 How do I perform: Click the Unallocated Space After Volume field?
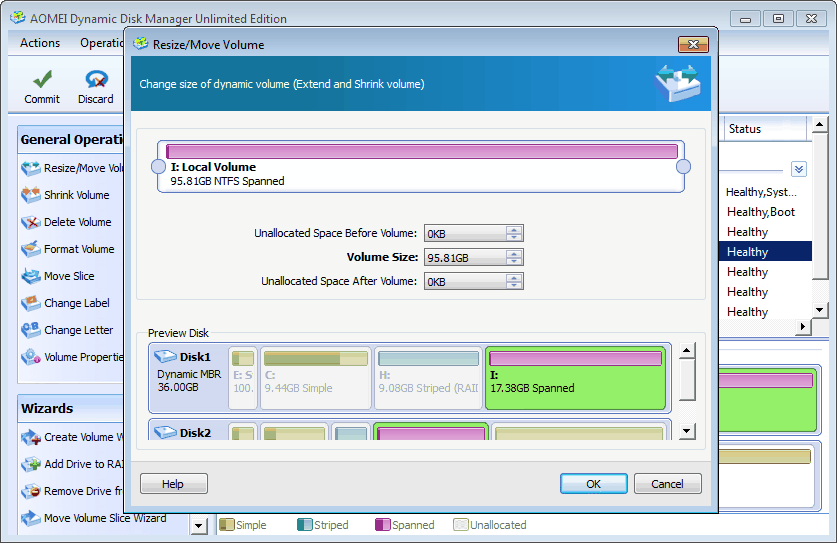click(465, 281)
